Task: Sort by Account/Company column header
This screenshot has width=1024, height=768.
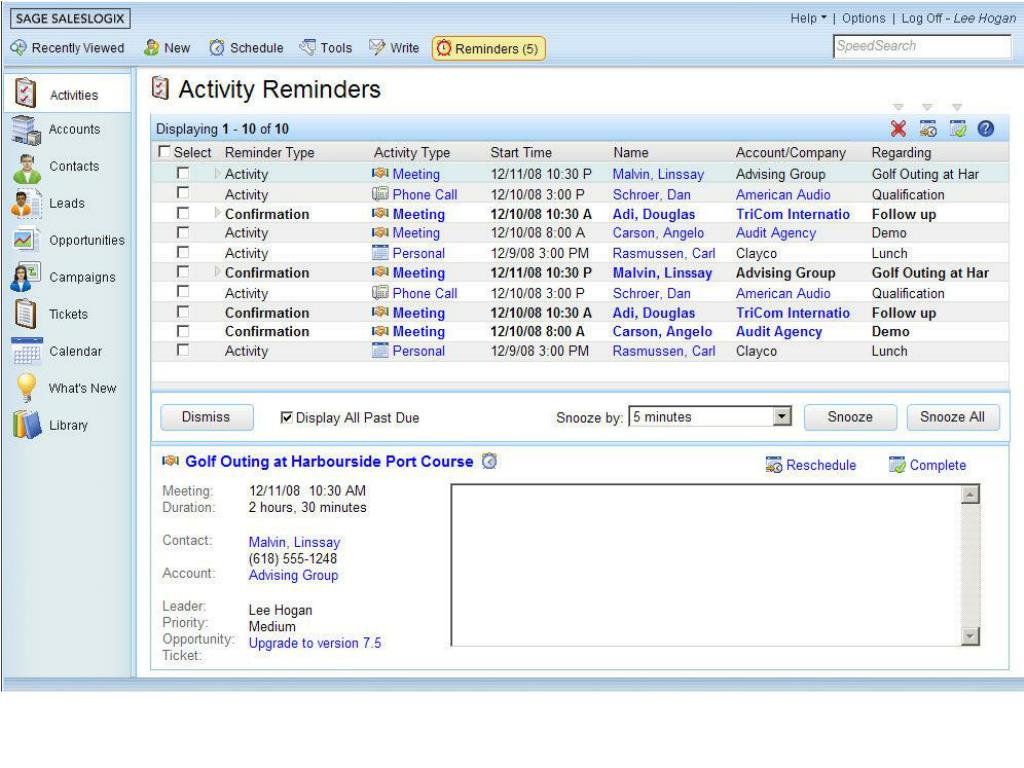Action: [790, 153]
